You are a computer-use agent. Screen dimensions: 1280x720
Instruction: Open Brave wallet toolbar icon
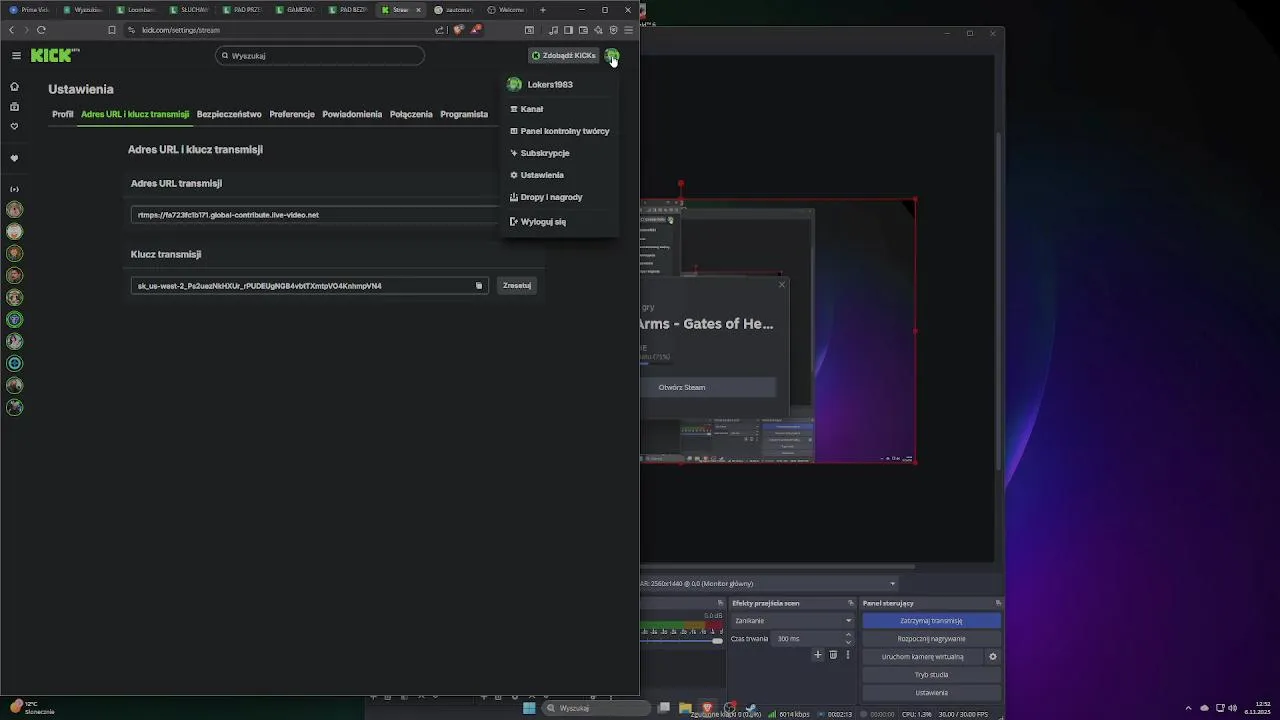point(583,30)
